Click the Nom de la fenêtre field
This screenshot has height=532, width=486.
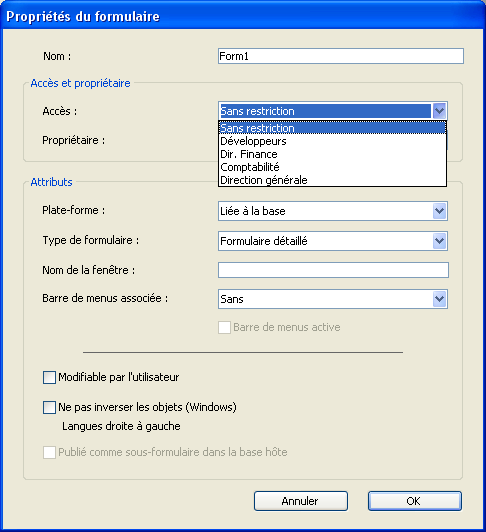coord(333,270)
